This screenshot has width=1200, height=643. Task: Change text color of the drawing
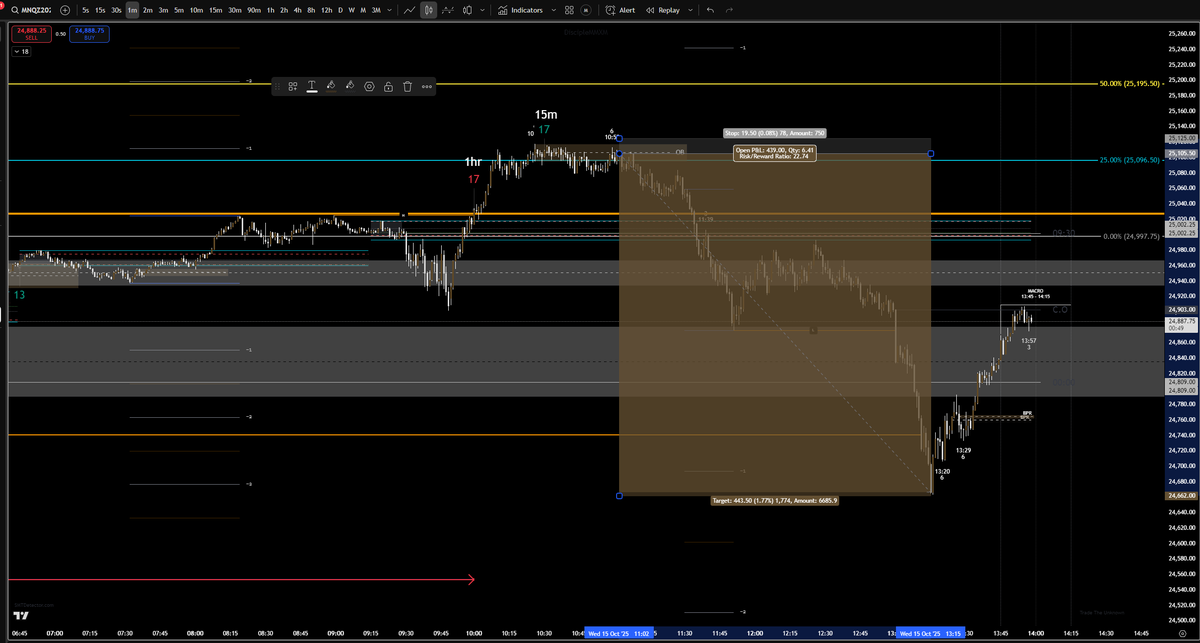312,86
